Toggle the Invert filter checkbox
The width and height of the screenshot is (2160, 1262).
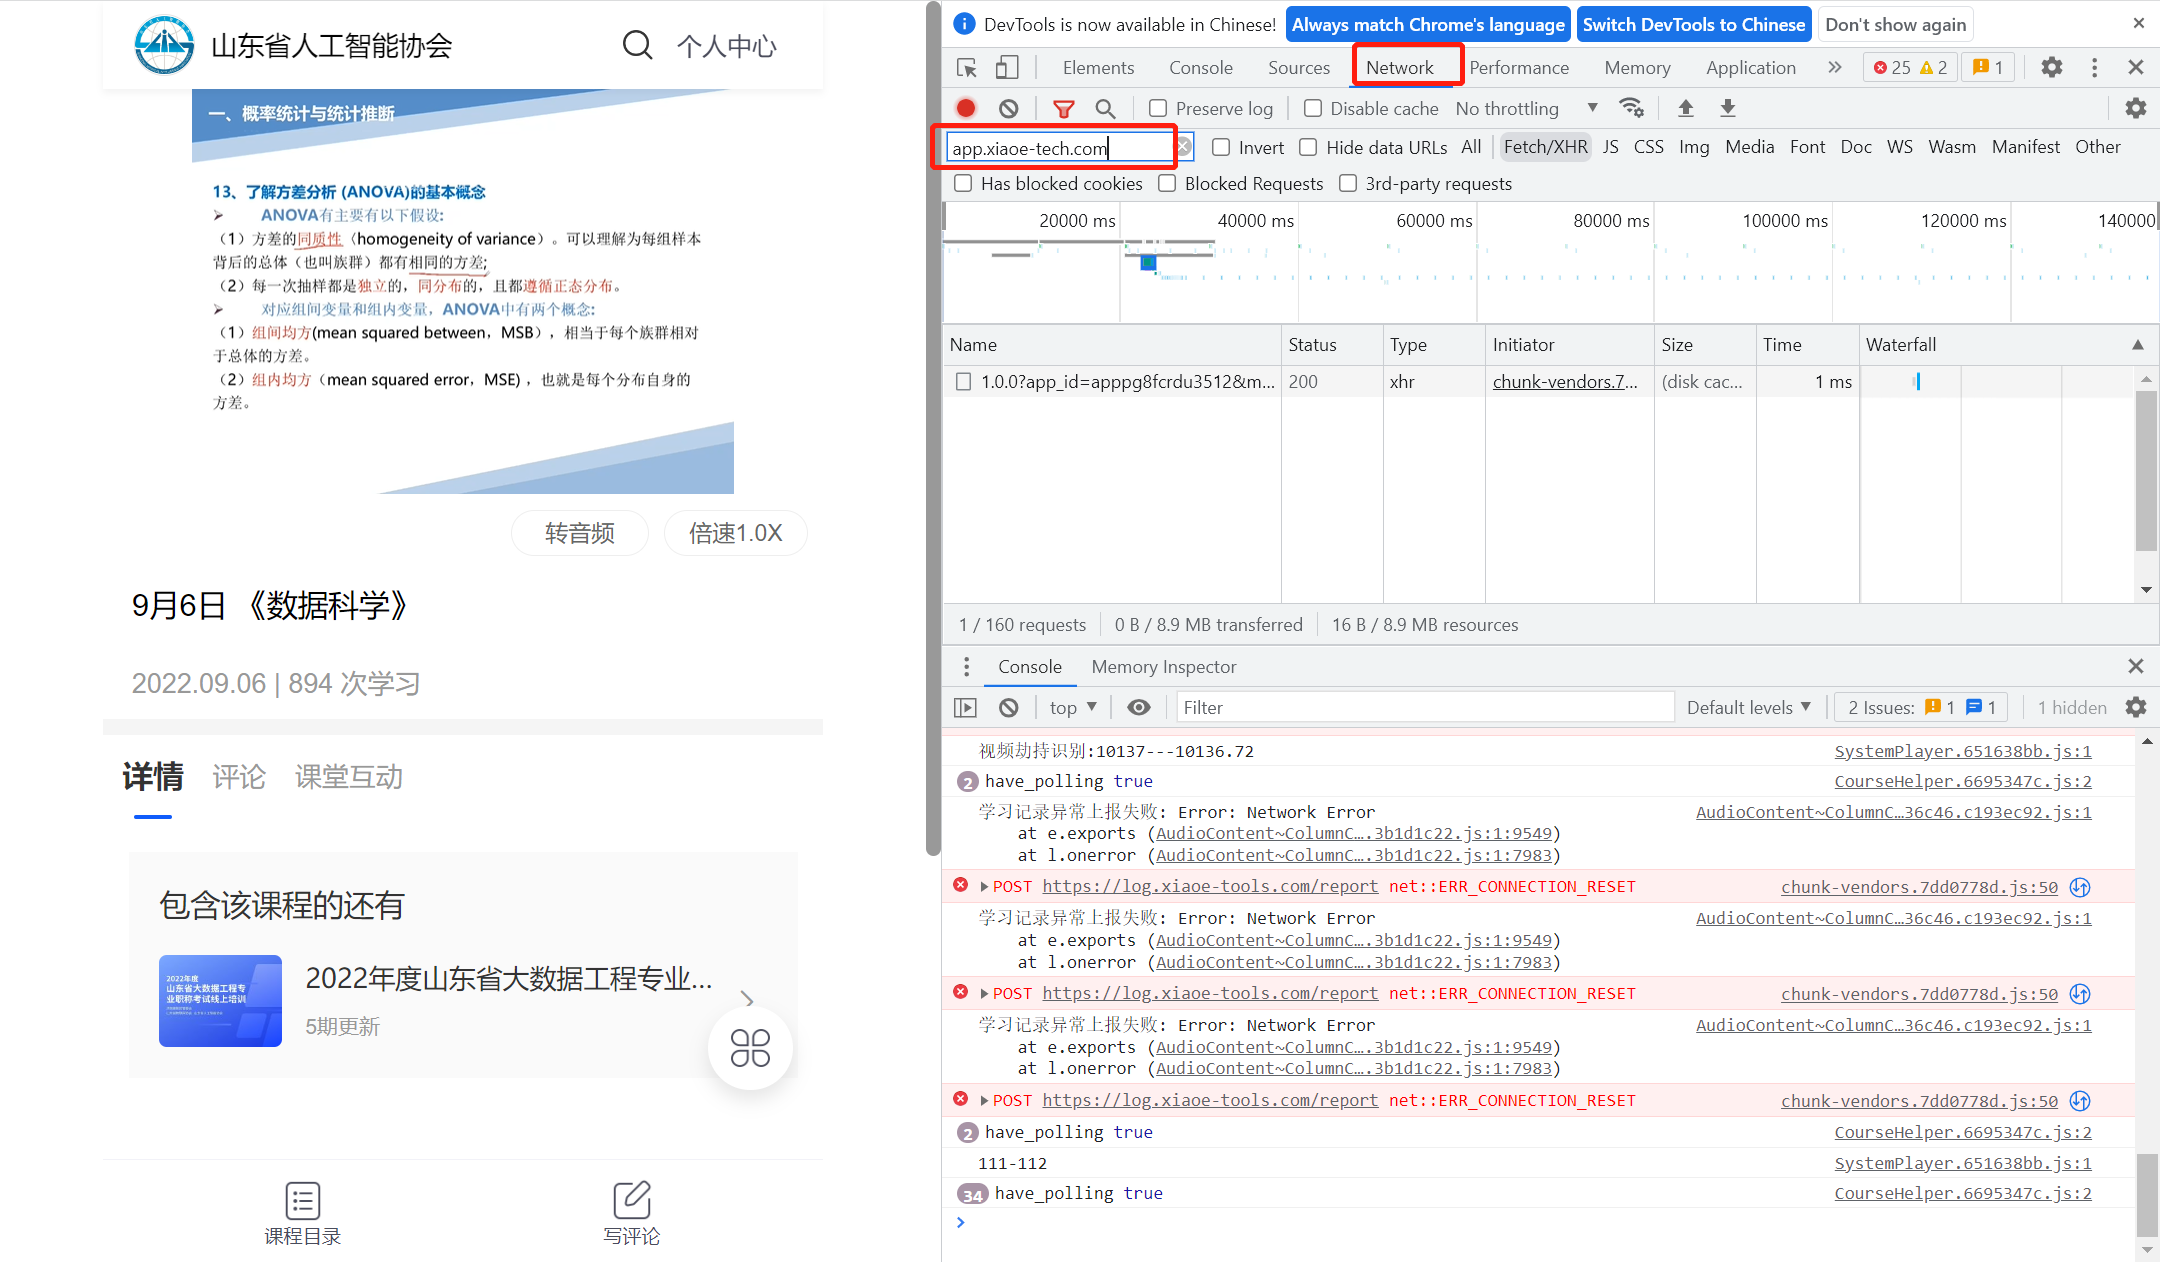[x=1221, y=147]
